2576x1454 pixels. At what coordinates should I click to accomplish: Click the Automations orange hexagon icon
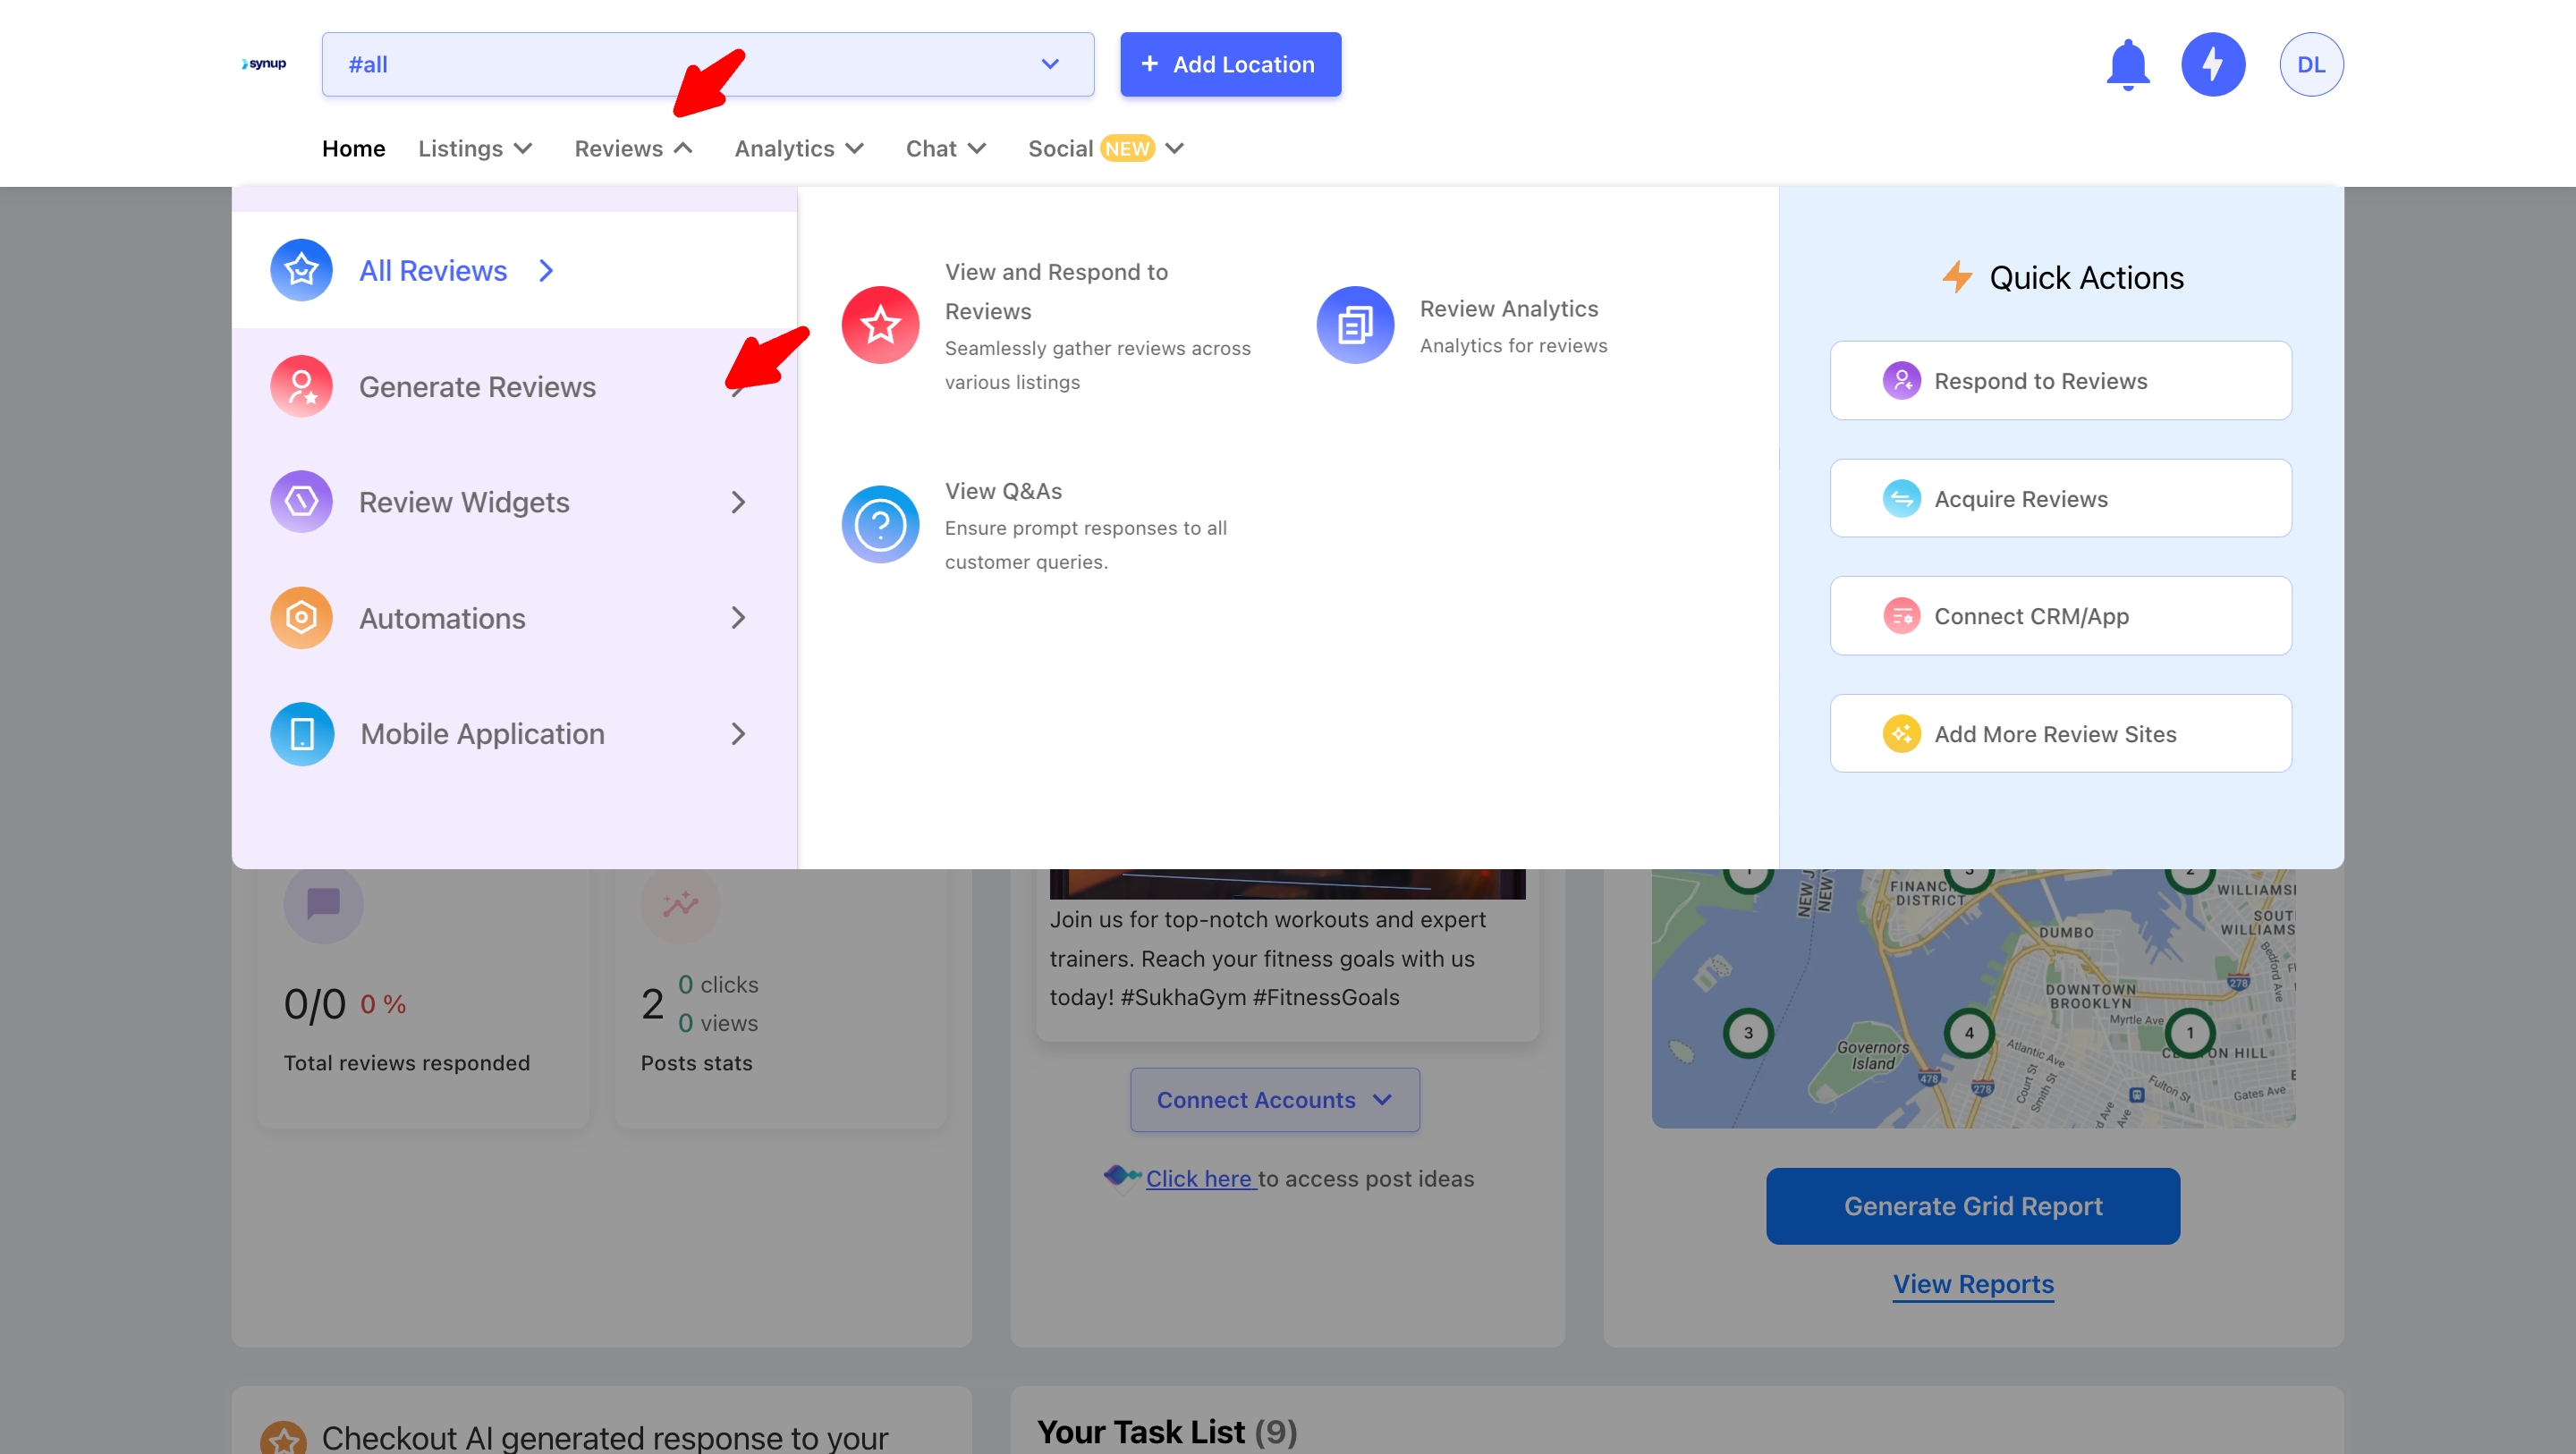coord(301,618)
